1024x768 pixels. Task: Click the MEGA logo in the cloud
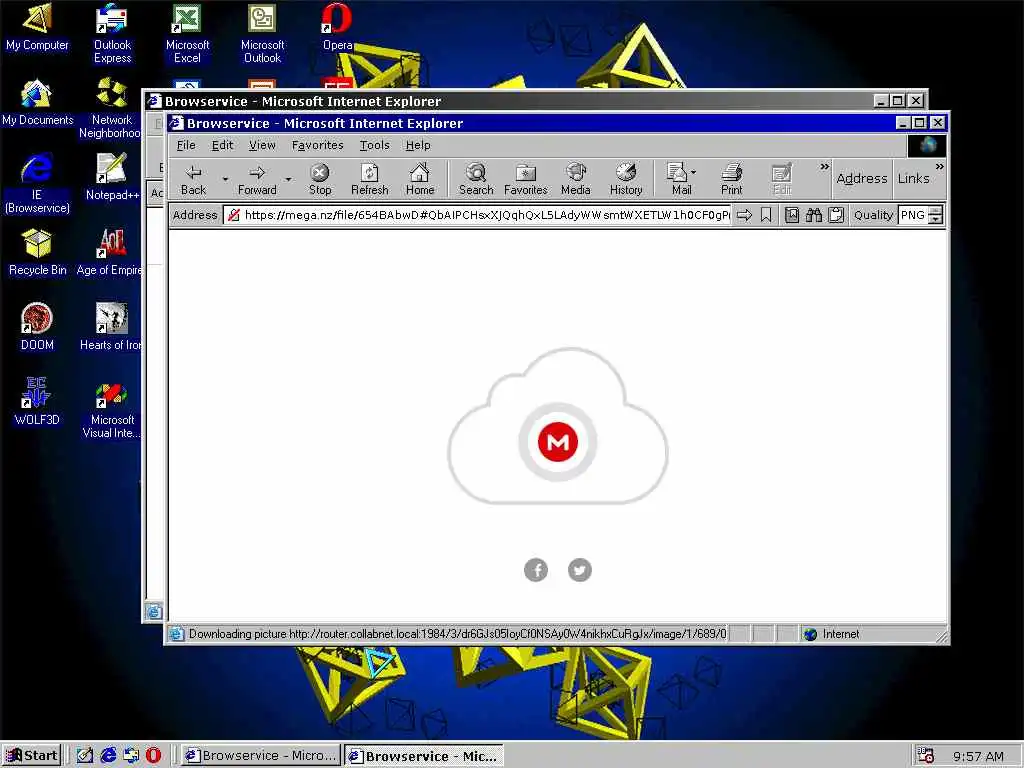(558, 442)
